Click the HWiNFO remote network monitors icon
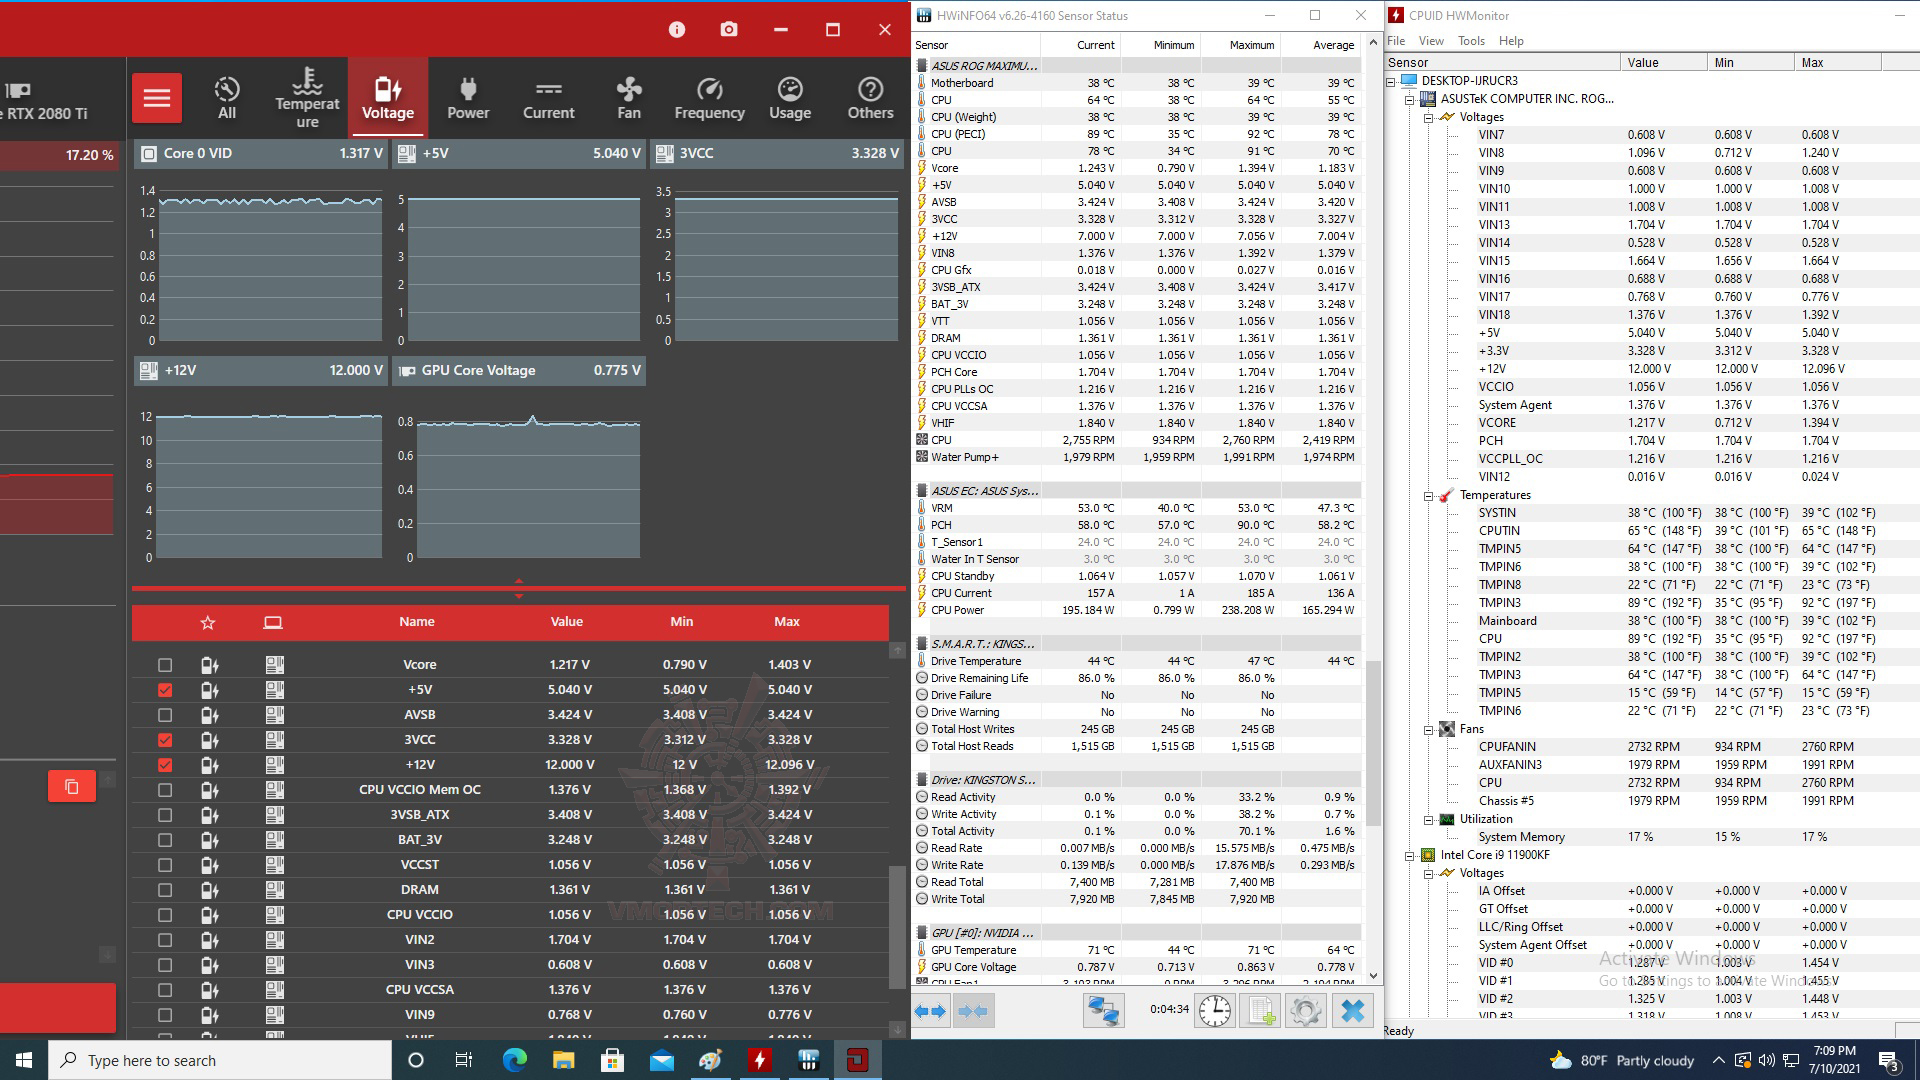The image size is (1920, 1080). (x=1103, y=1011)
